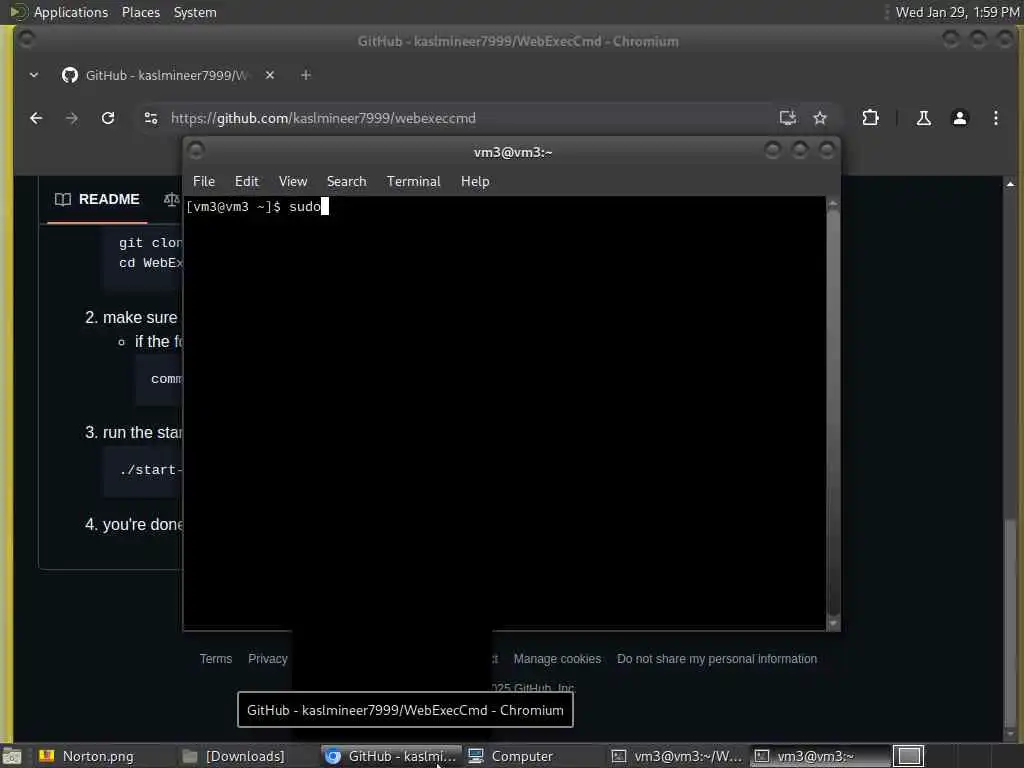1024x768 pixels.
Task: Click the Terms link in GitHub footer
Action: click(216, 659)
